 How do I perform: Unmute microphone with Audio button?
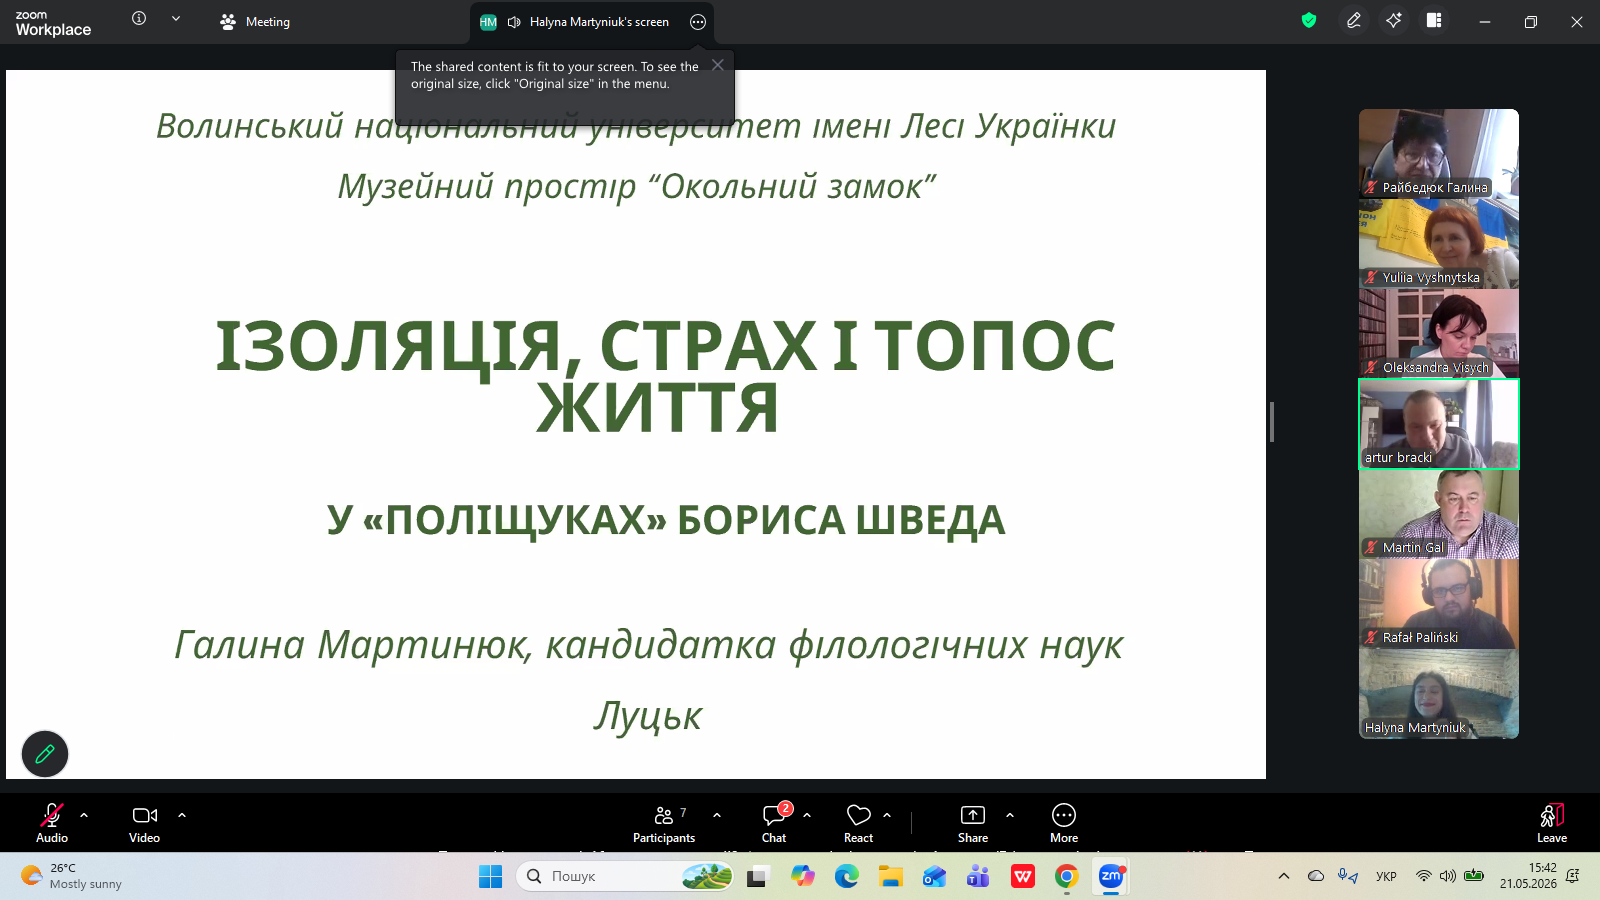click(52, 823)
